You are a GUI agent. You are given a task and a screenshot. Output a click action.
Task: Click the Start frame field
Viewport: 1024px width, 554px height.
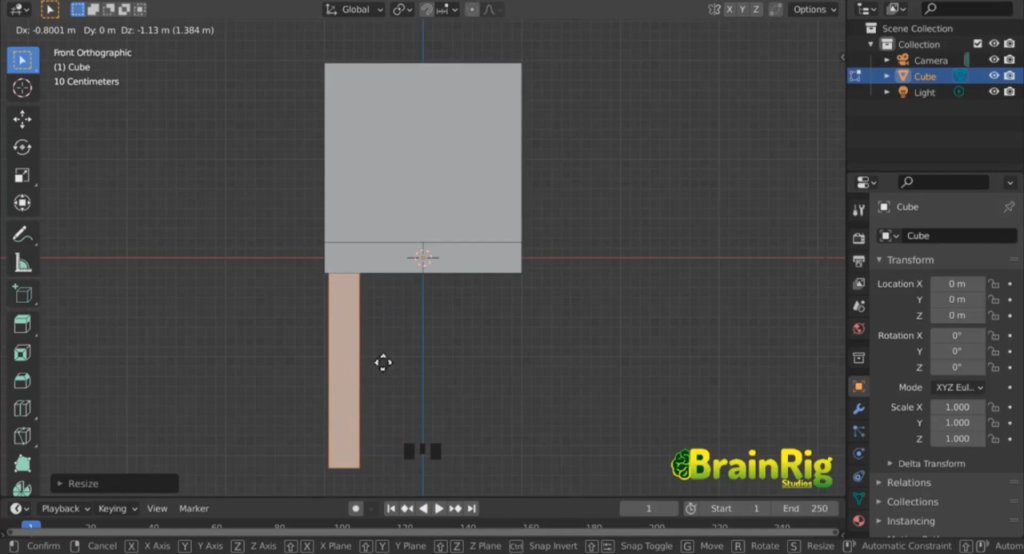coord(736,508)
